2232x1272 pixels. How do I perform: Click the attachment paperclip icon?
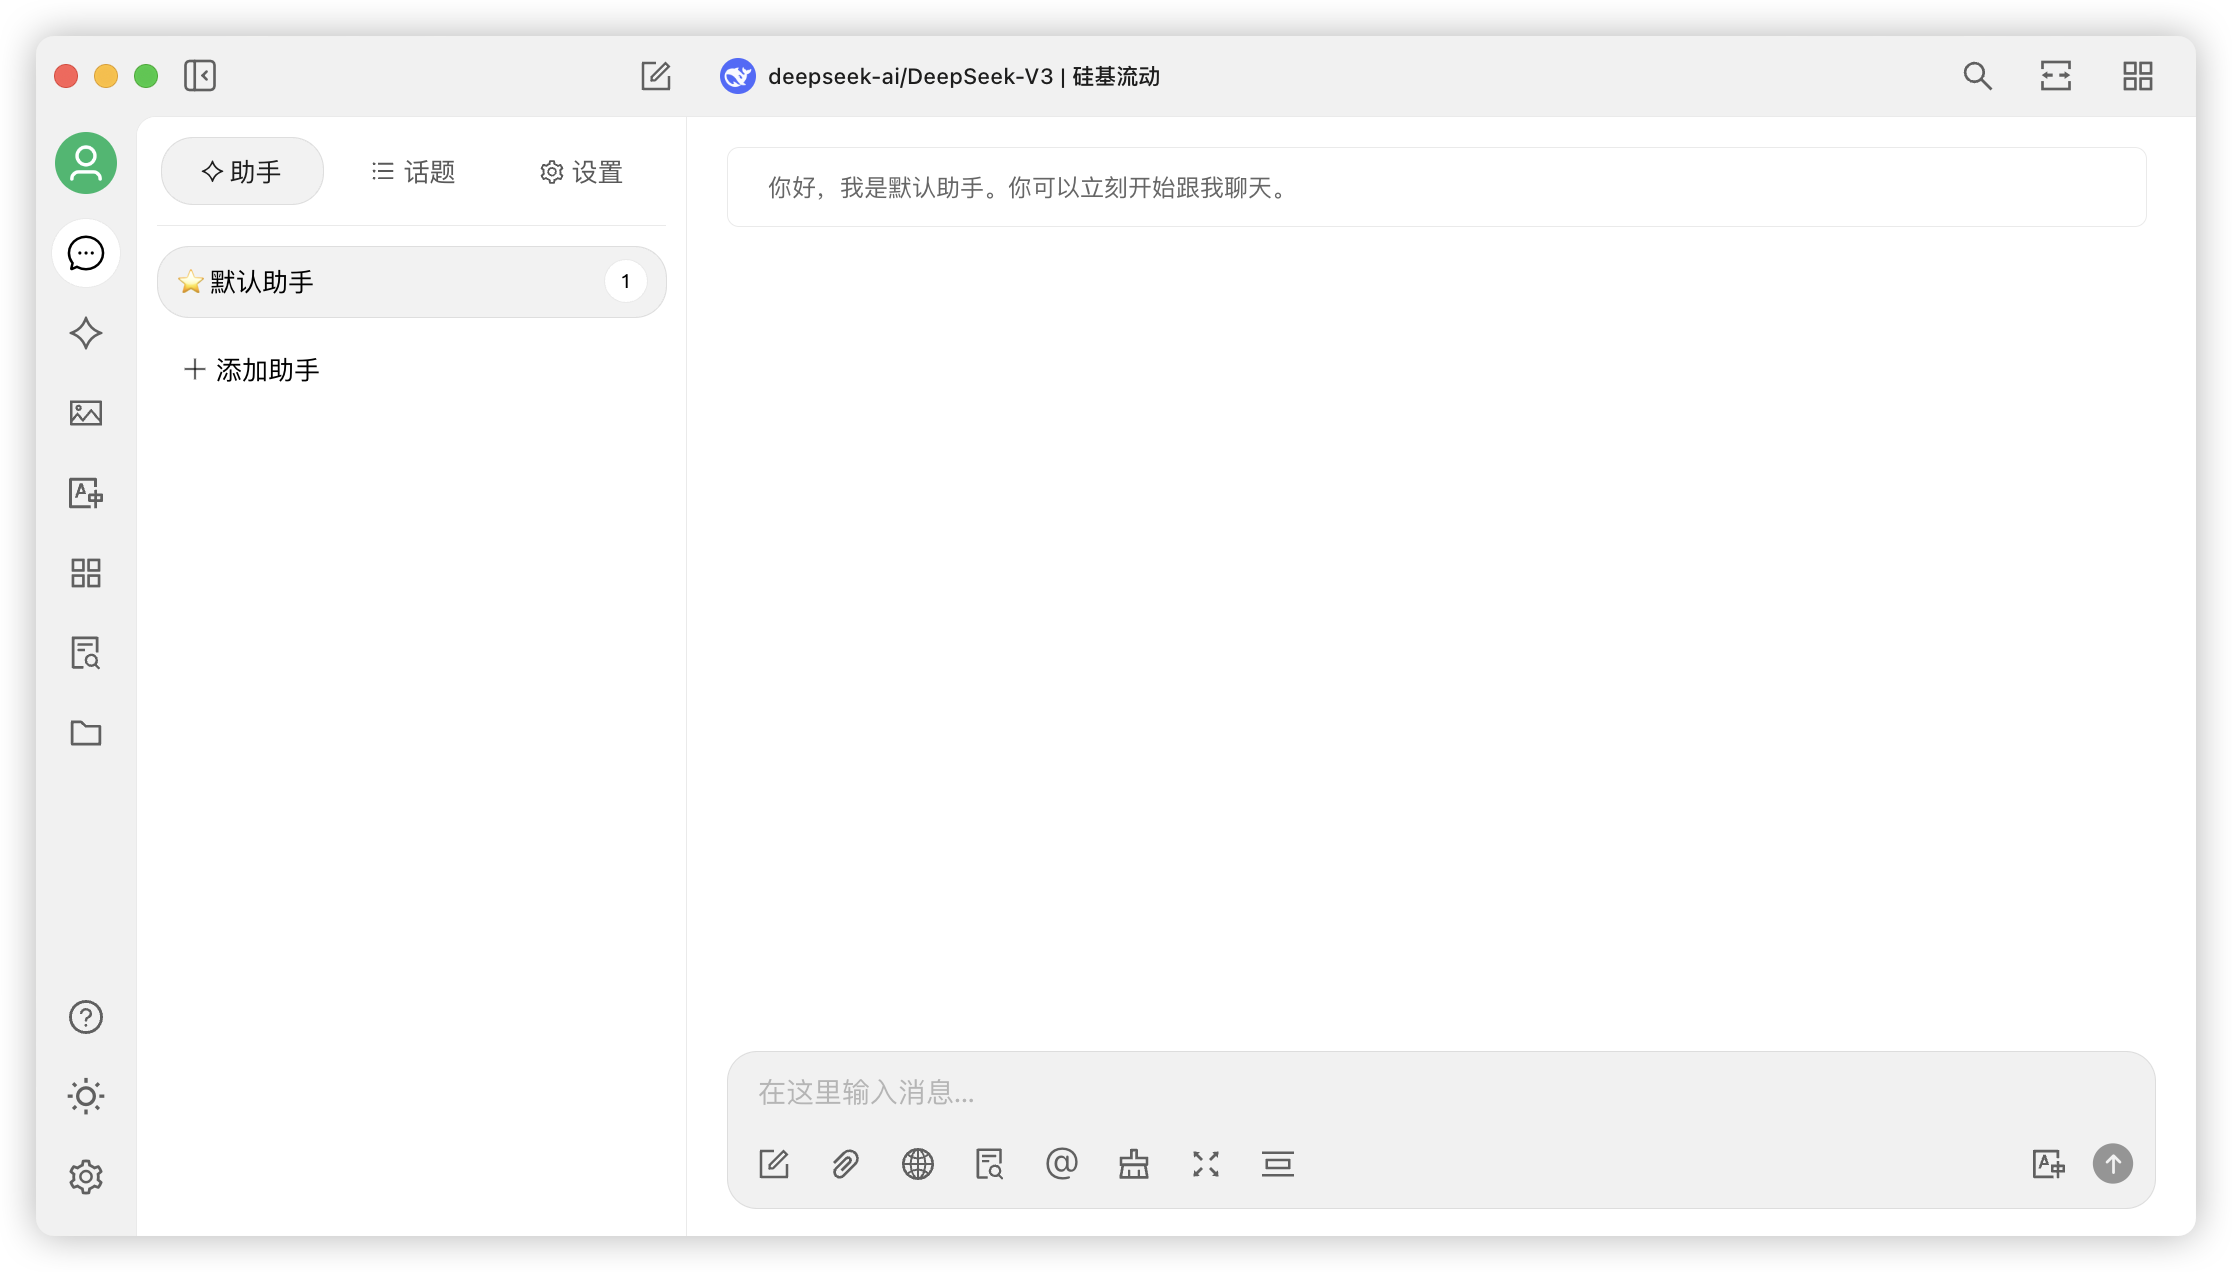(x=846, y=1164)
